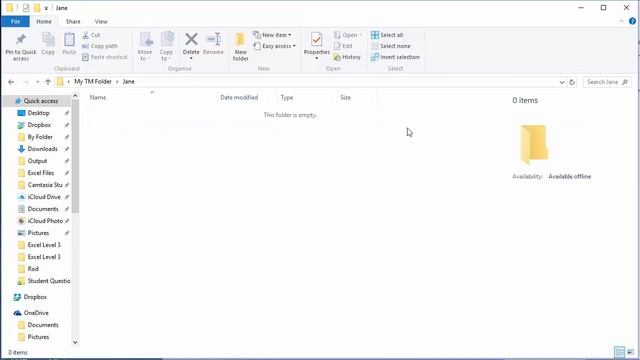The image size is (640, 360).
Task: Open iCloud Photos in navigation pane
Action: pos(45,221)
